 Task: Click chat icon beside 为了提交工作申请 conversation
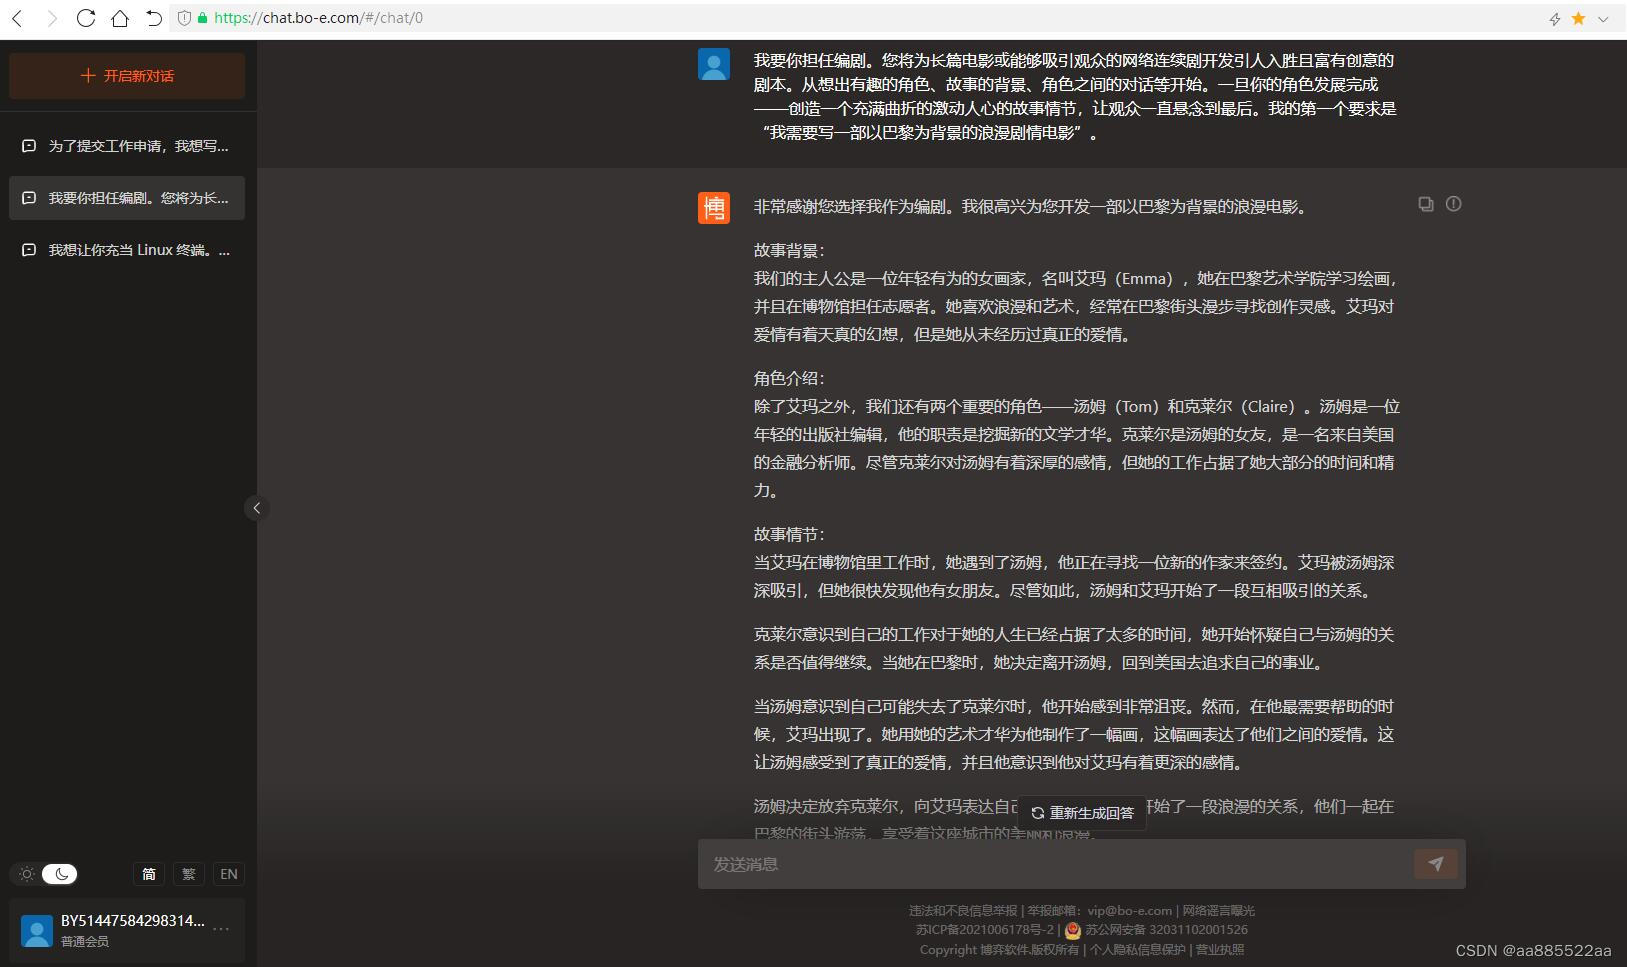click(29, 146)
